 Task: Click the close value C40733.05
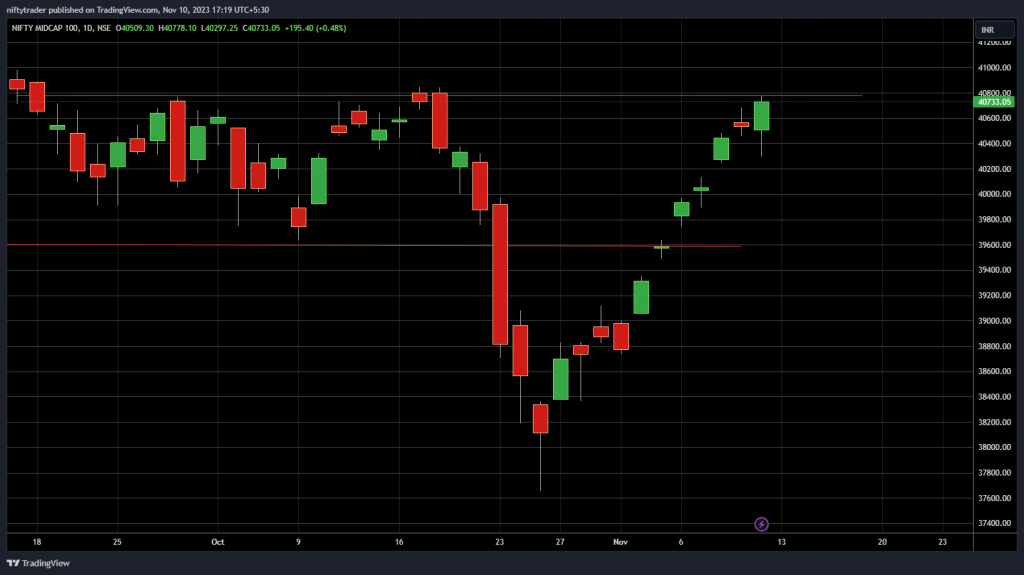point(261,28)
